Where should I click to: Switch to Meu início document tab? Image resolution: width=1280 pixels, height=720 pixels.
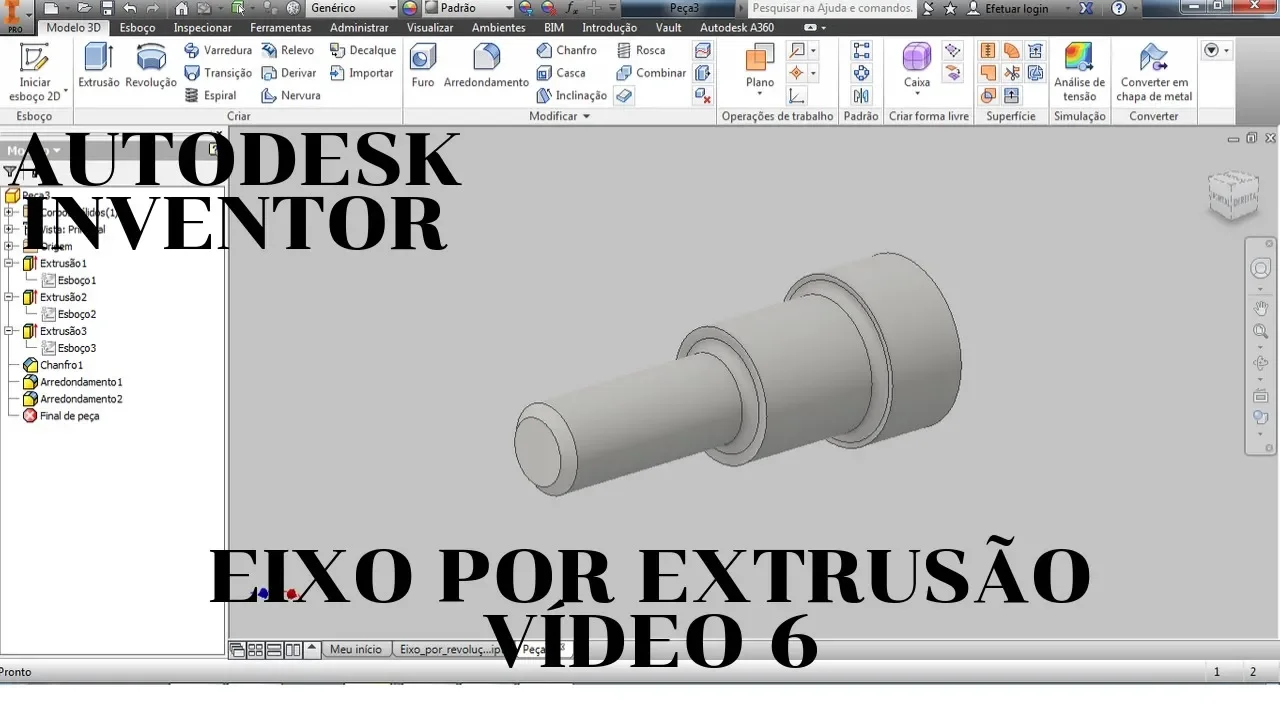pyautogui.click(x=356, y=649)
